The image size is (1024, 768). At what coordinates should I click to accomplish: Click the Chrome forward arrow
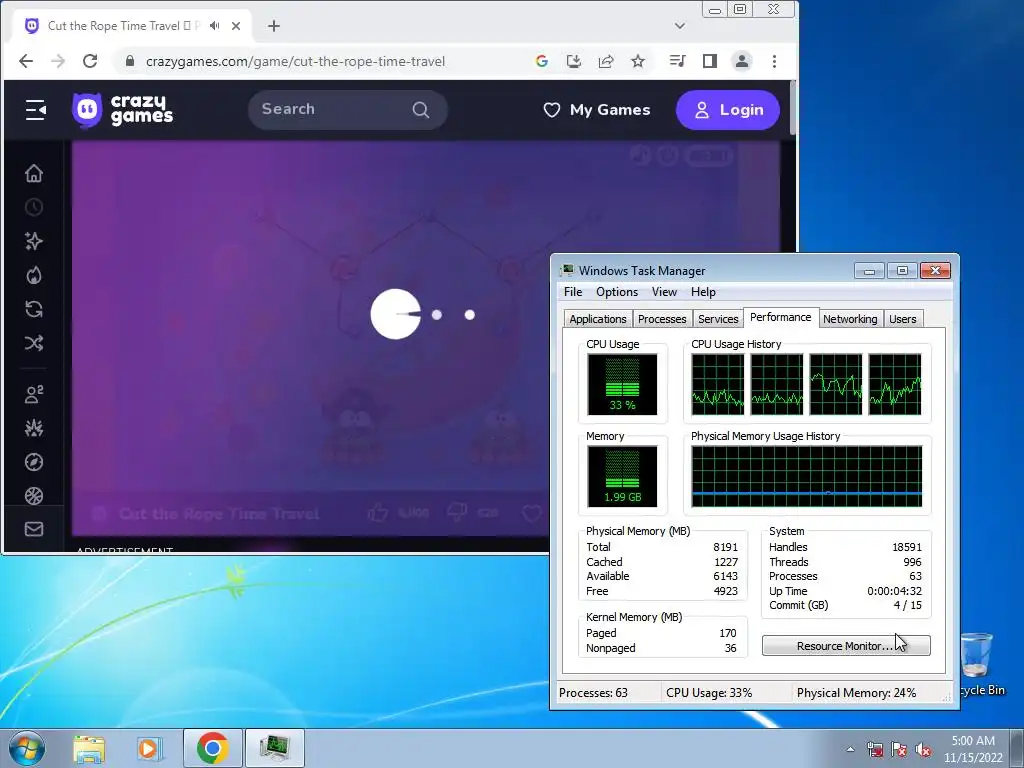(x=58, y=61)
